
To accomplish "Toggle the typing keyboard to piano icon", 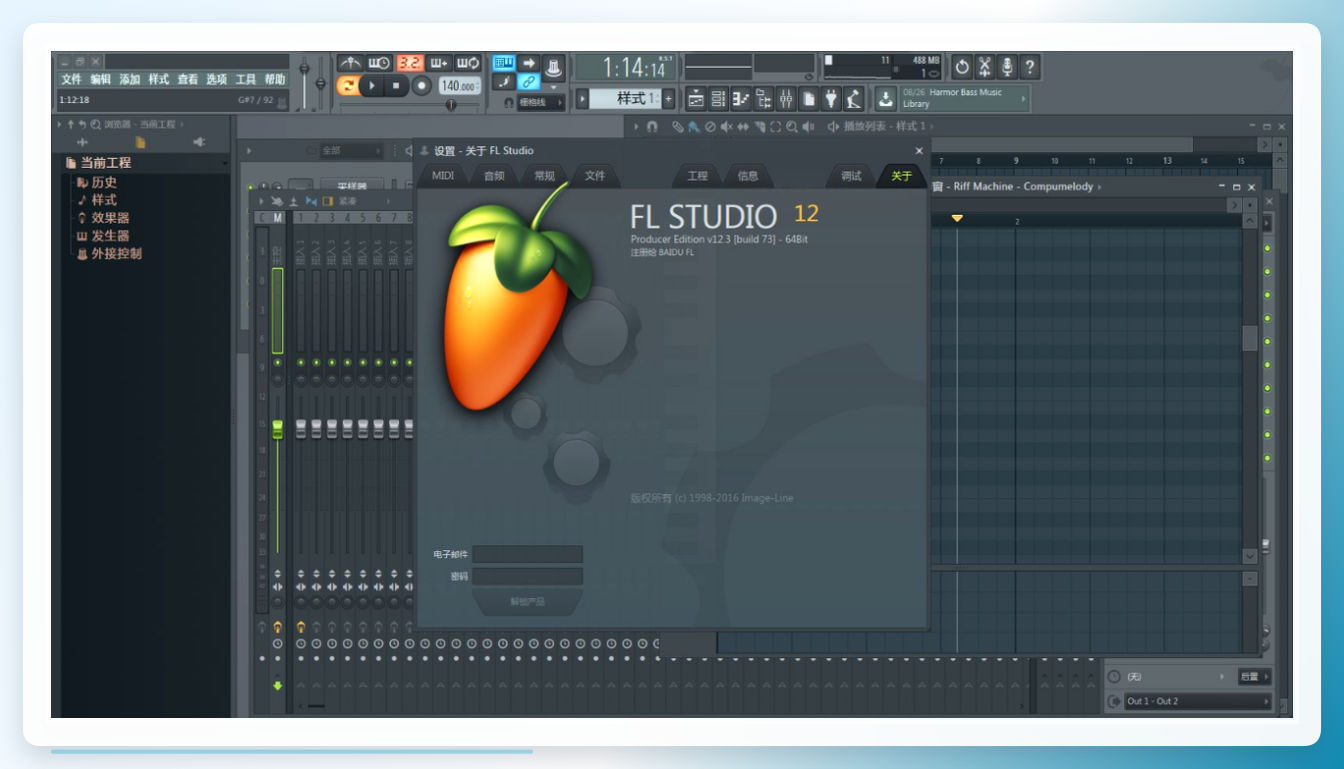I will [x=504, y=63].
